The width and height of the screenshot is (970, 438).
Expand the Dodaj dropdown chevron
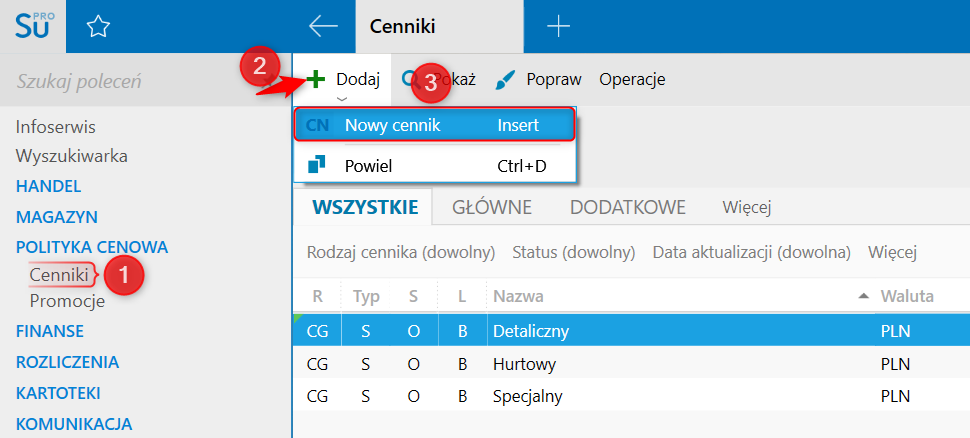(x=342, y=99)
